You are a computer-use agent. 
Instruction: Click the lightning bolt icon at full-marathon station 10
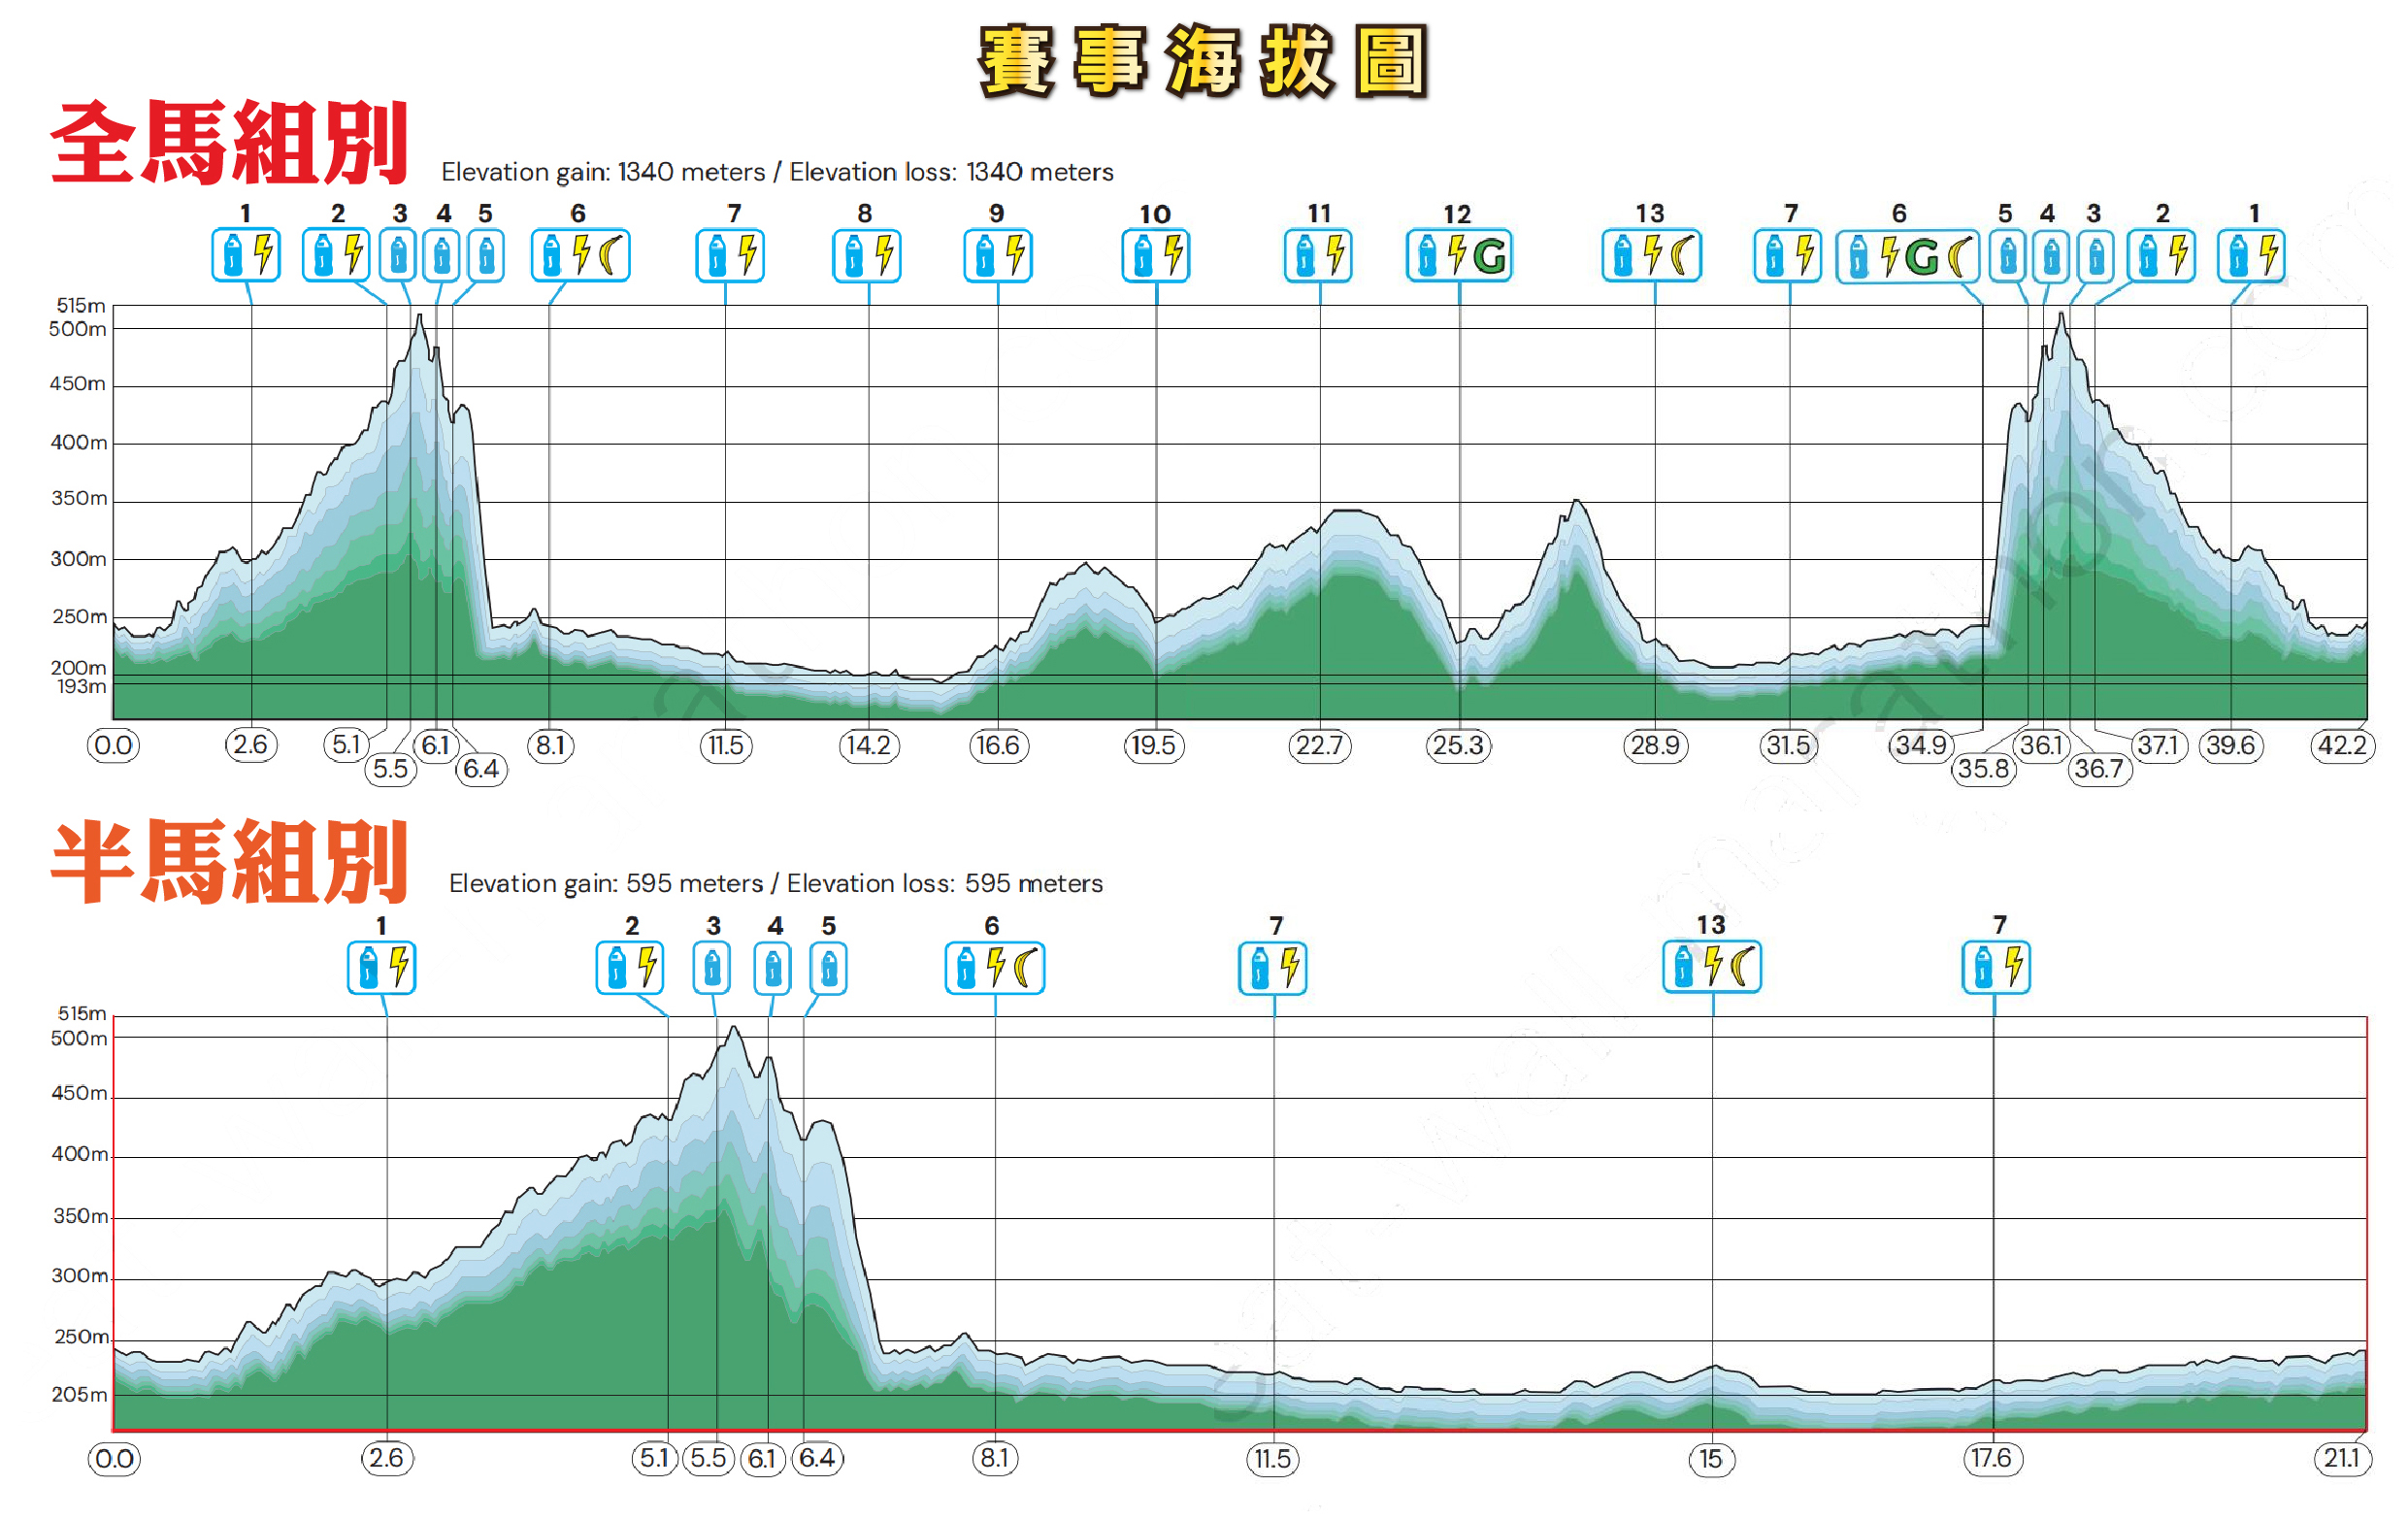[x=1173, y=254]
